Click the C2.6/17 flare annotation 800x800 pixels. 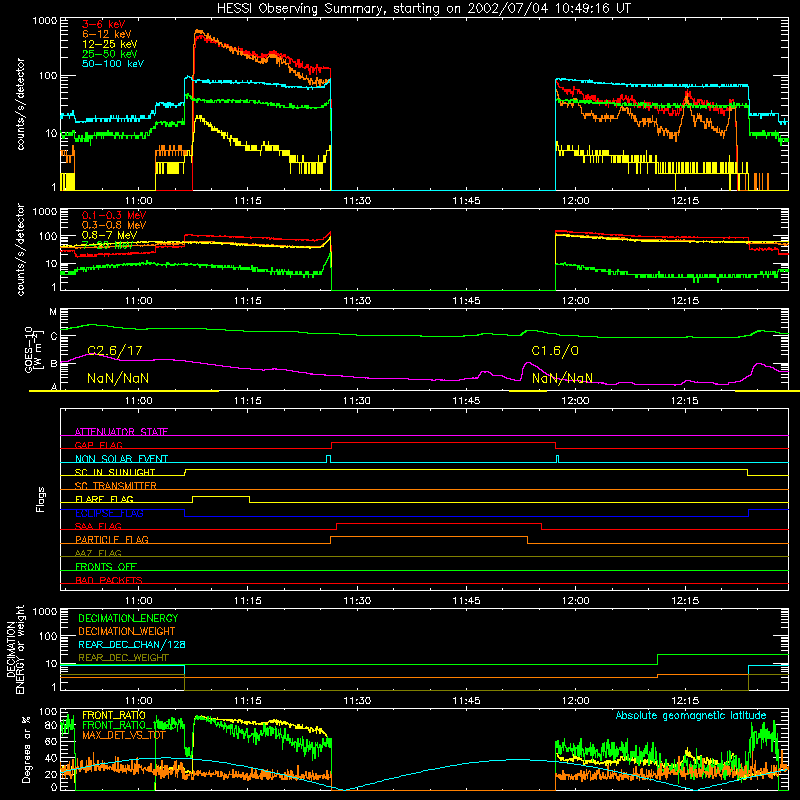click(115, 351)
